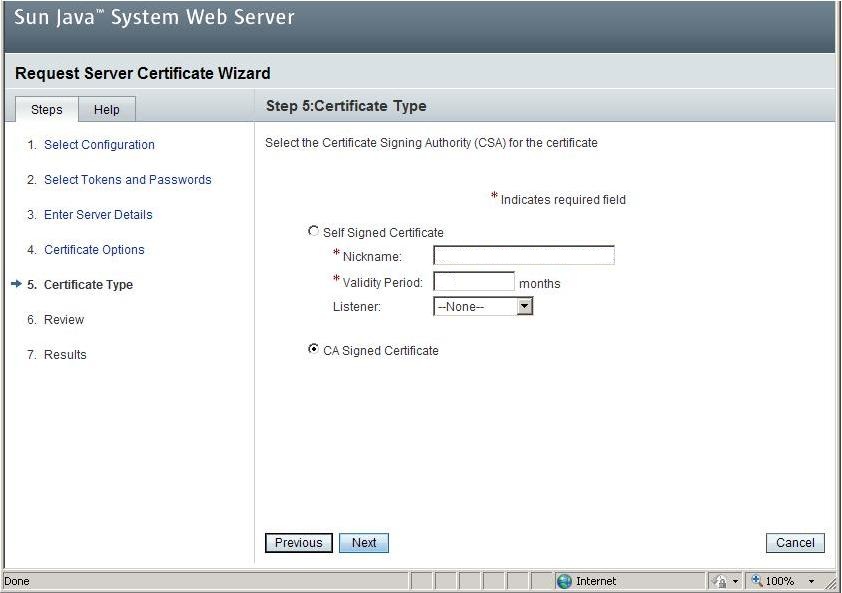
Task: Cancel the certificate wizard
Action: pyautogui.click(x=795, y=543)
